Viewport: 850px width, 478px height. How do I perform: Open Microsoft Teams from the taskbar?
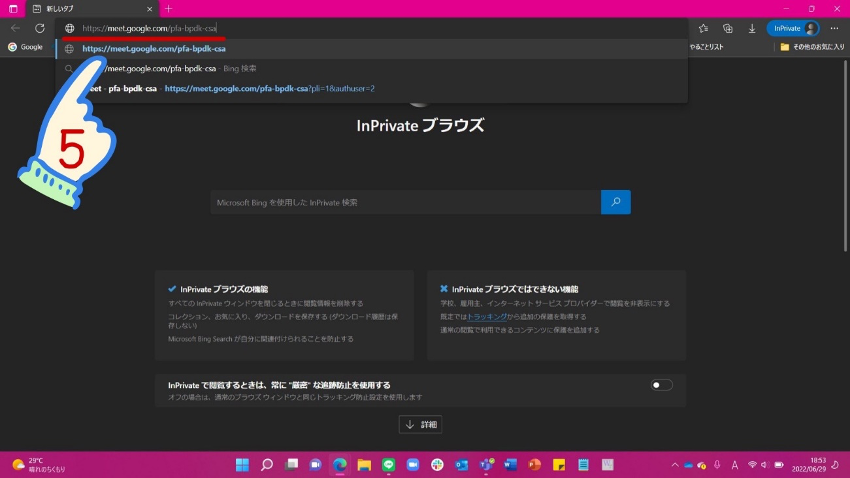point(486,464)
